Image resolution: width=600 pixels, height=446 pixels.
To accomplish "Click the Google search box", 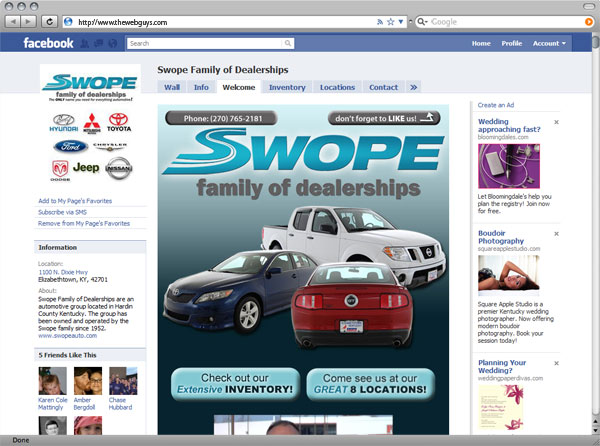I will 506,22.
